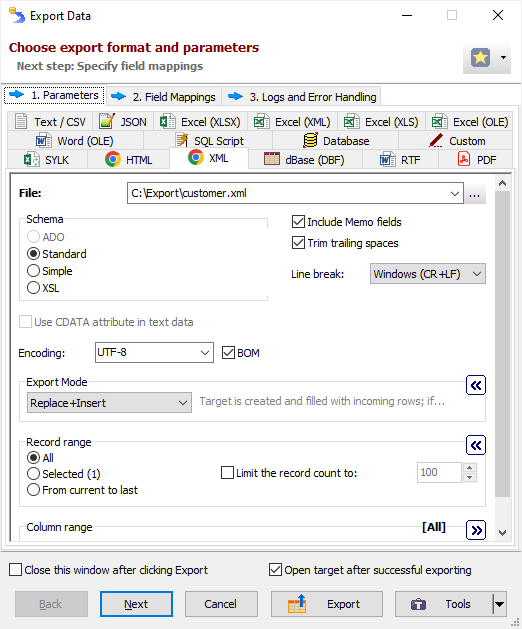
Task: Open the Encoding UTF-8 dropdown
Action: 154,353
